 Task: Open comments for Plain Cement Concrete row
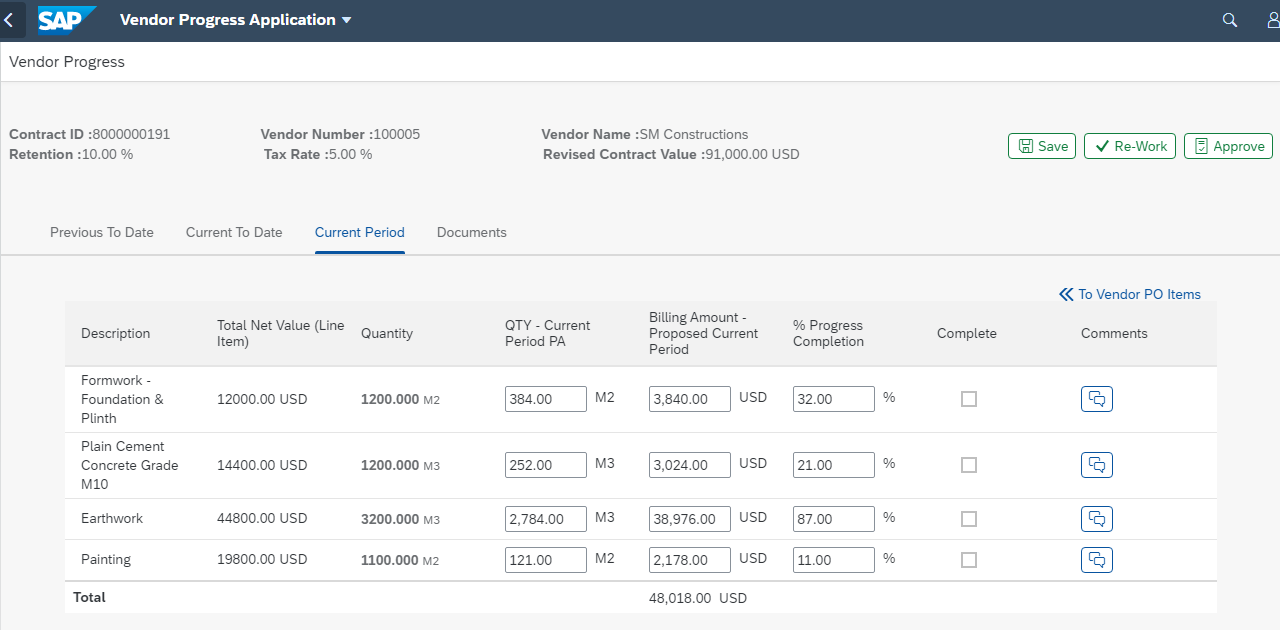(x=1096, y=465)
